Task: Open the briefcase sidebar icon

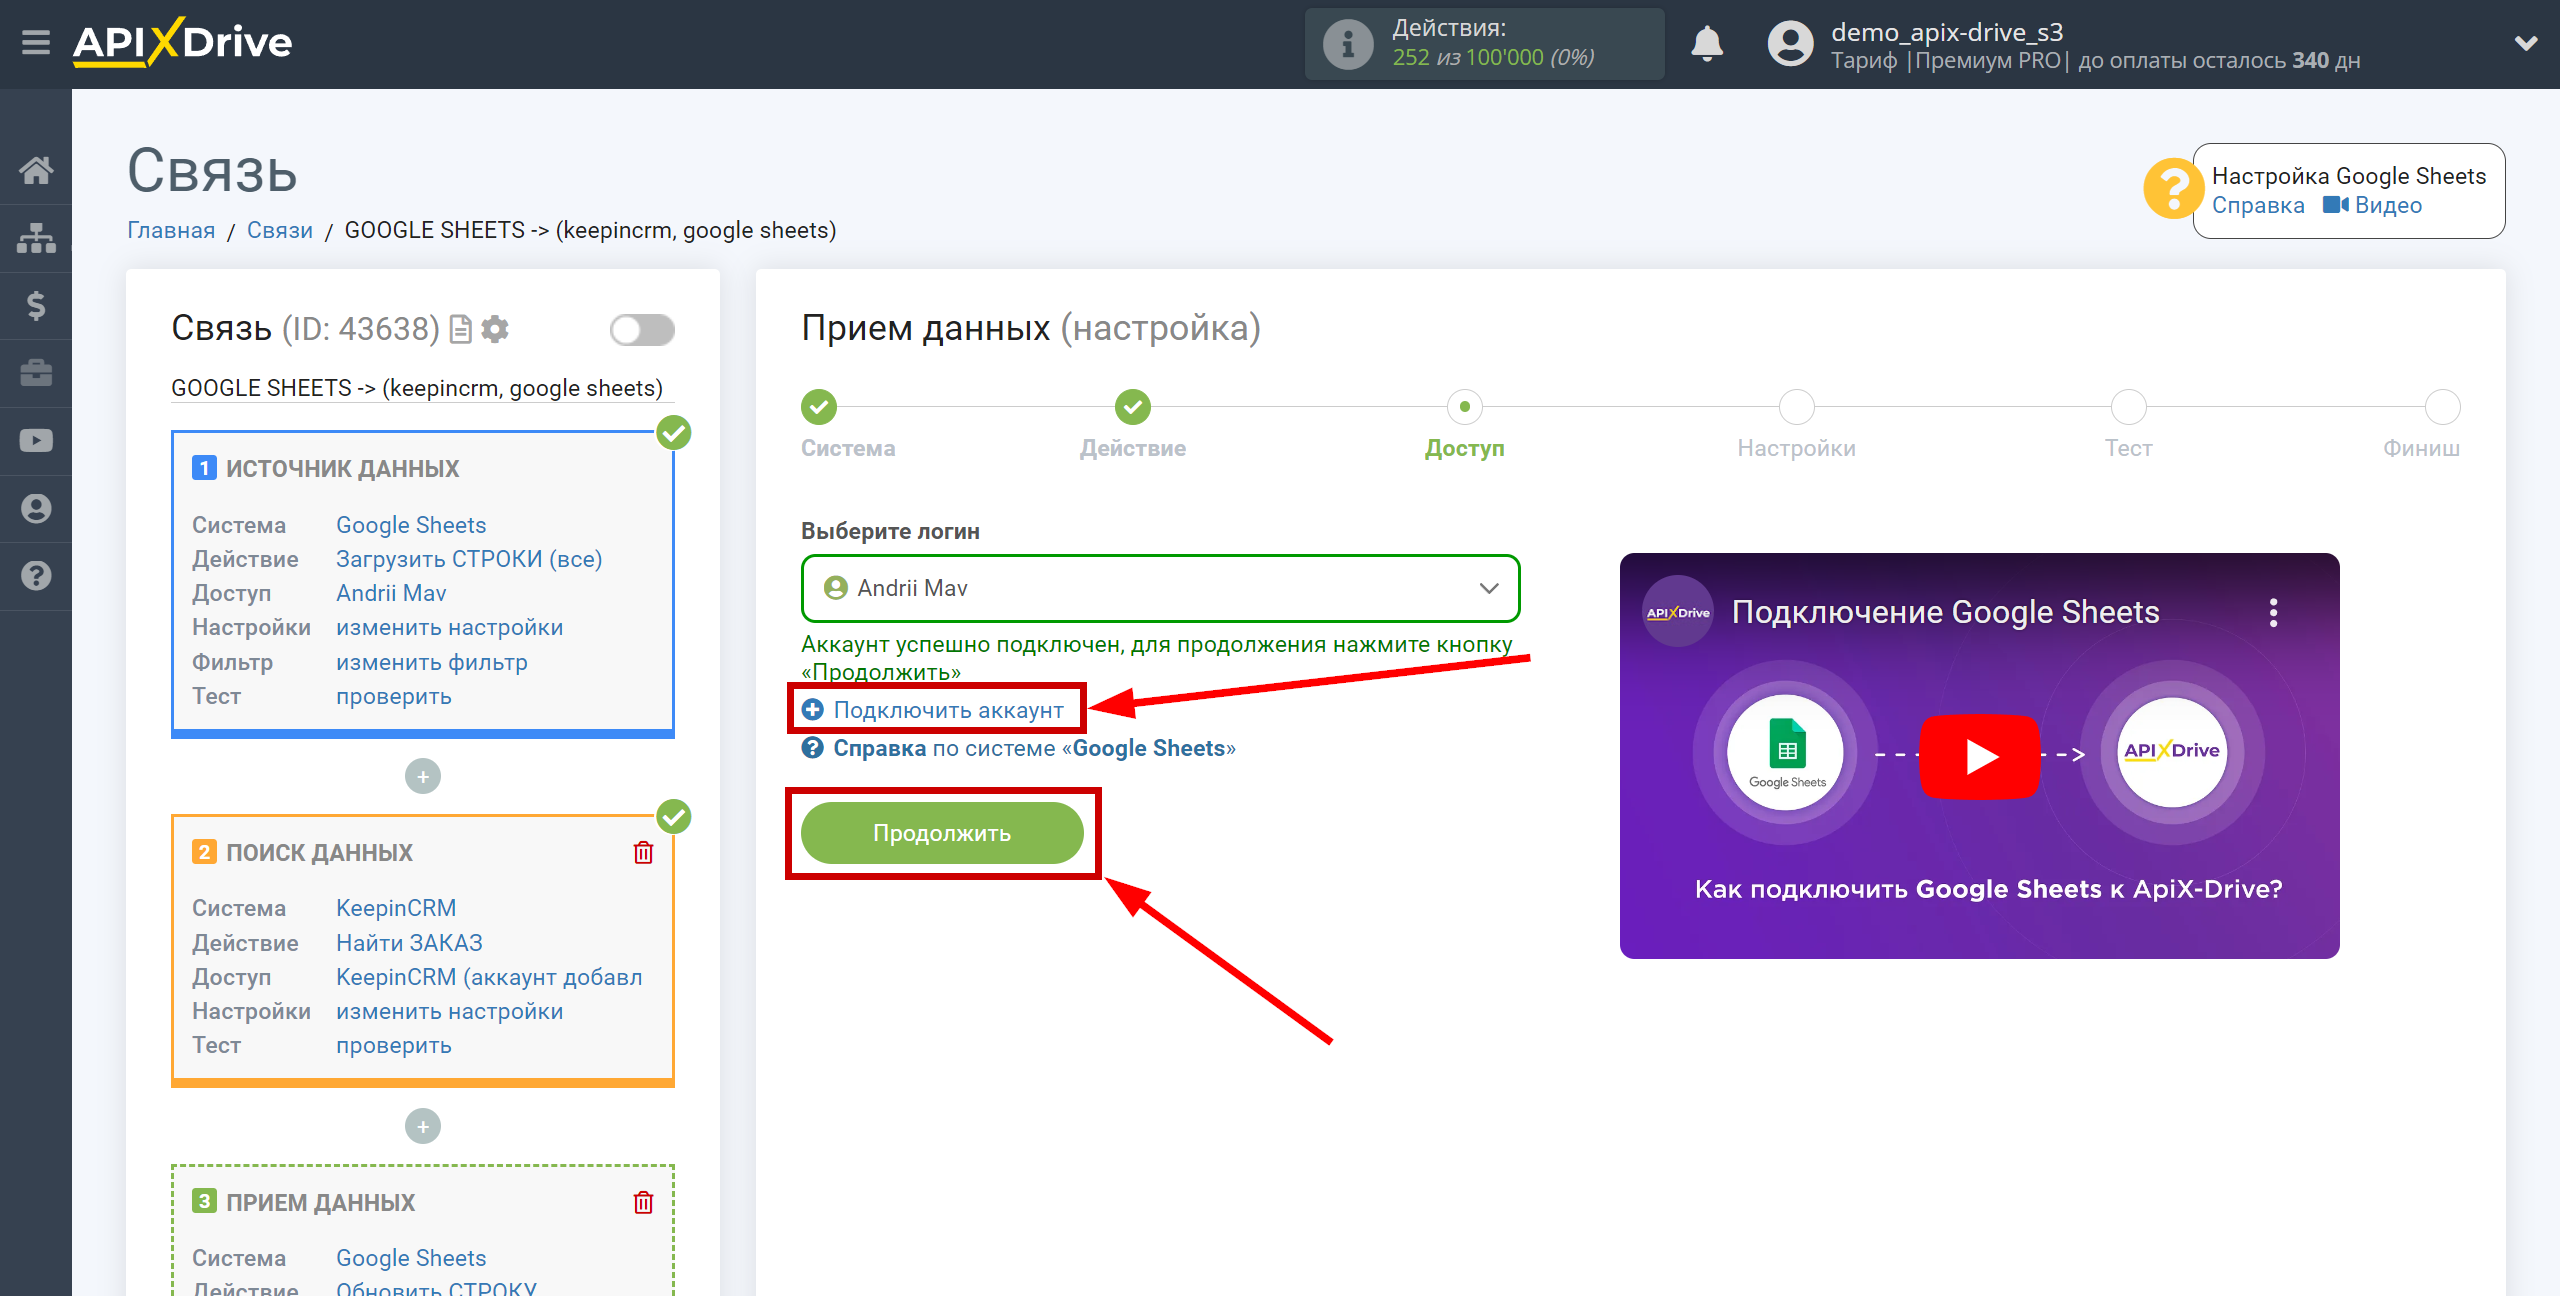Action: click(36, 373)
